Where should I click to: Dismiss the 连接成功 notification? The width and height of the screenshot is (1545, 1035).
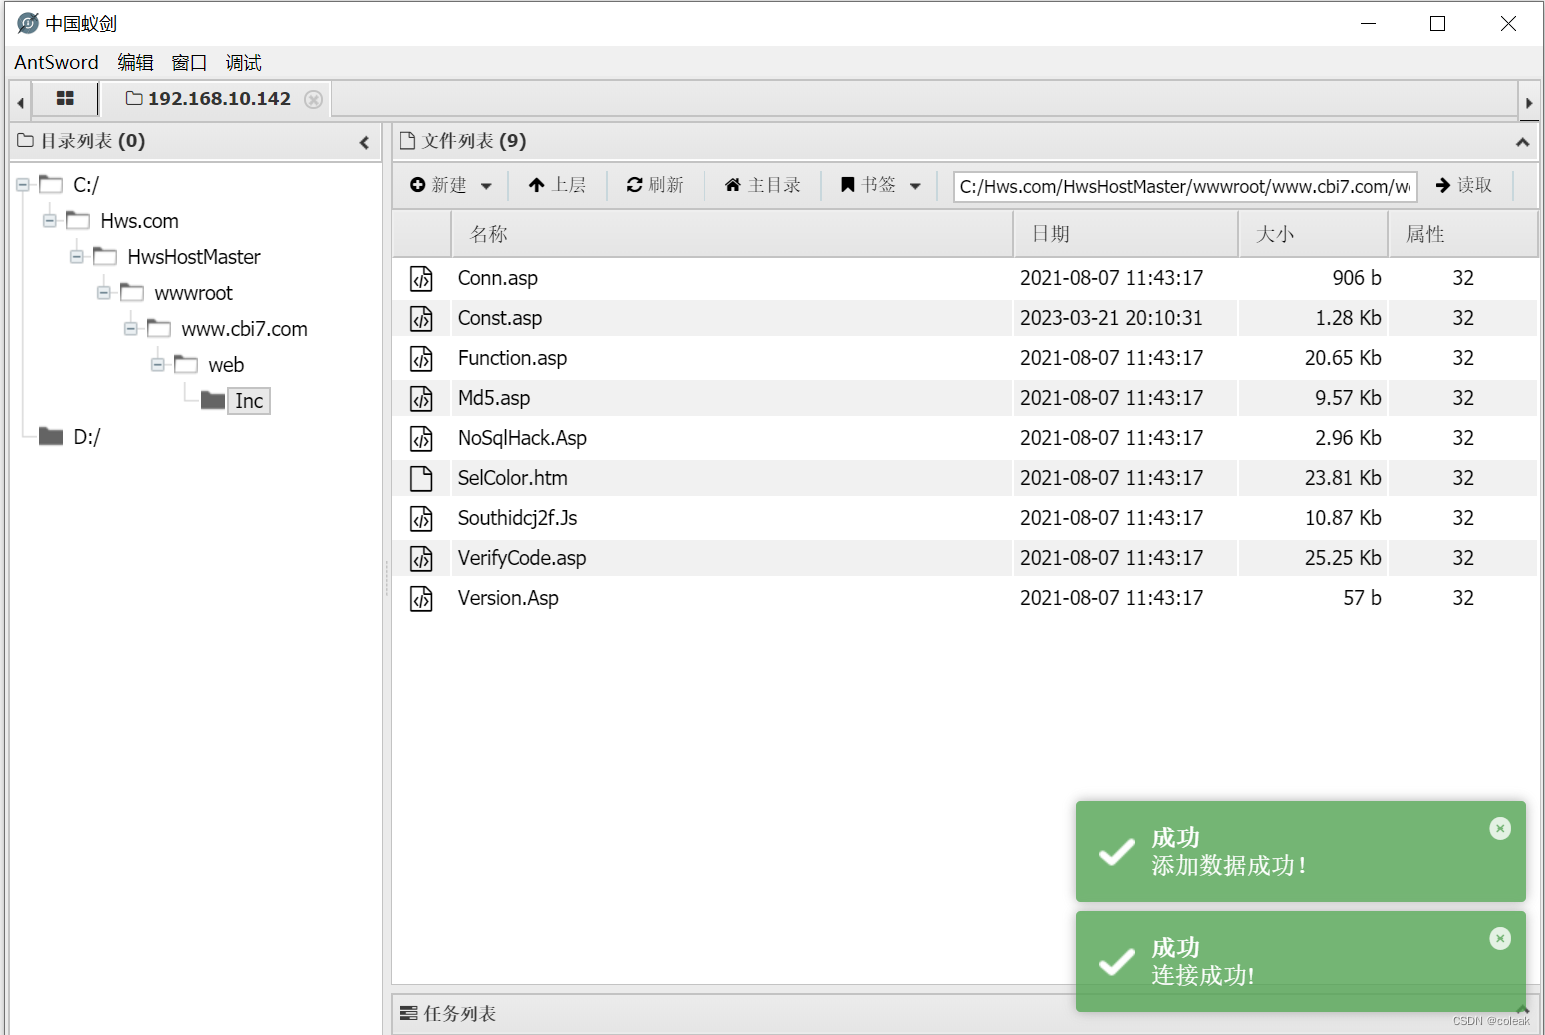(x=1499, y=938)
